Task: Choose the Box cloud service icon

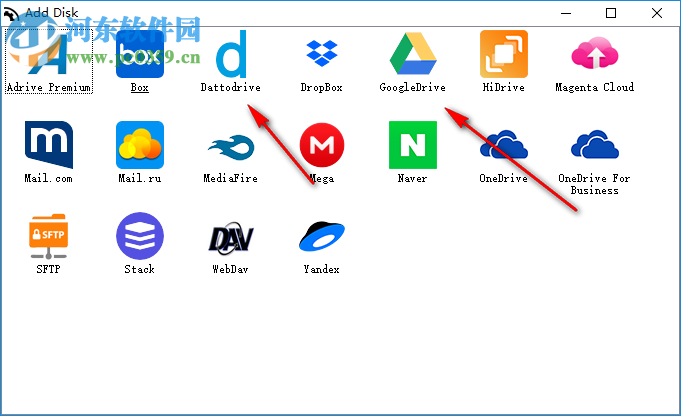Action: pyautogui.click(x=140, y=54)
